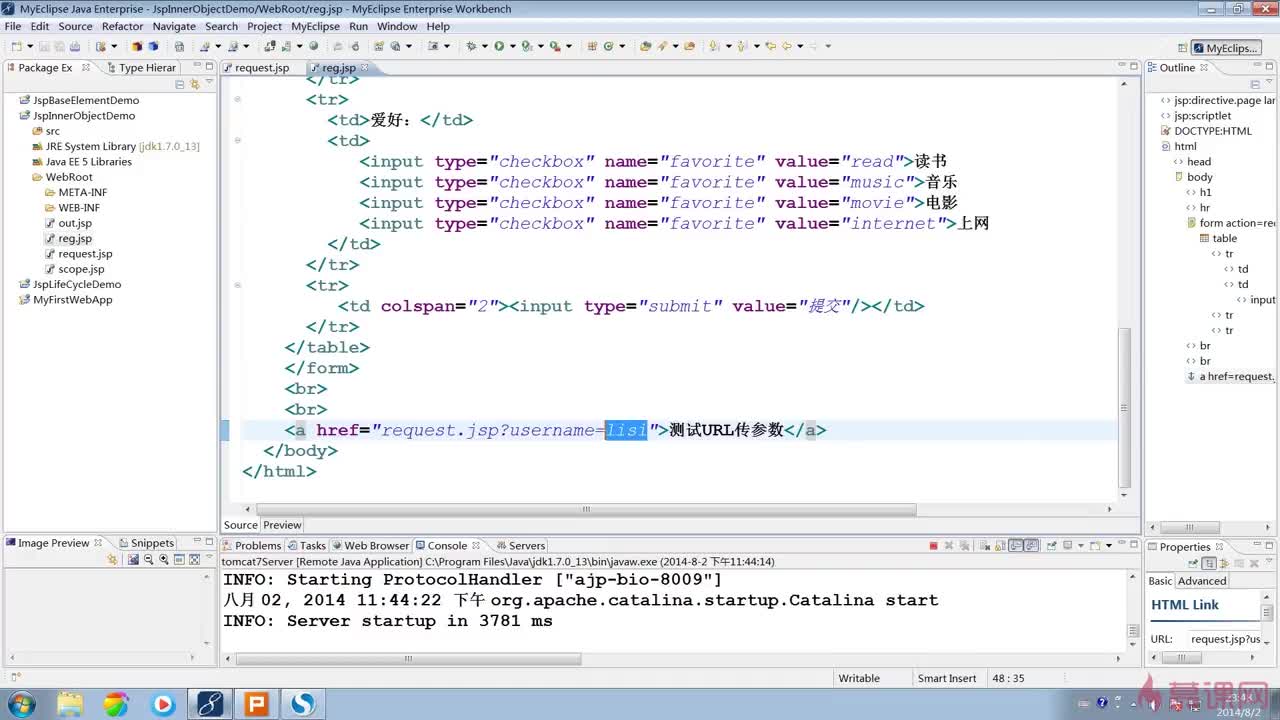Open Display Selected Console dropdown arrow
Screen dimensions: 1280x720
pyautogui.click(x=1081, y=546)
